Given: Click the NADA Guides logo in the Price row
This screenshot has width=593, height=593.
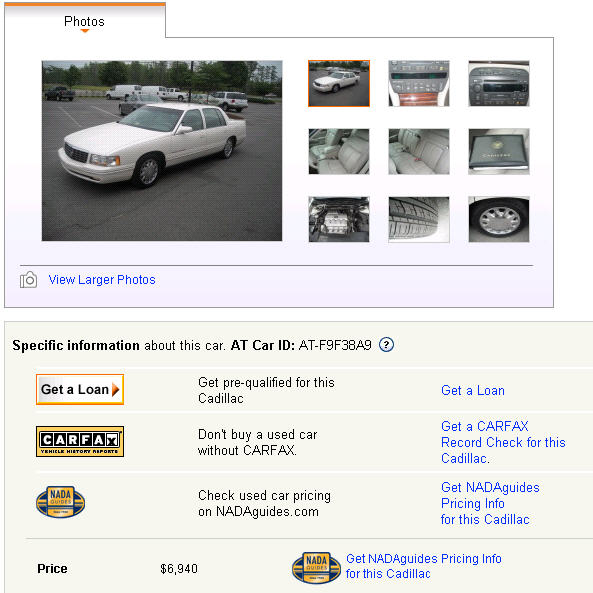Looking at the screenshot, I should 316,567.
